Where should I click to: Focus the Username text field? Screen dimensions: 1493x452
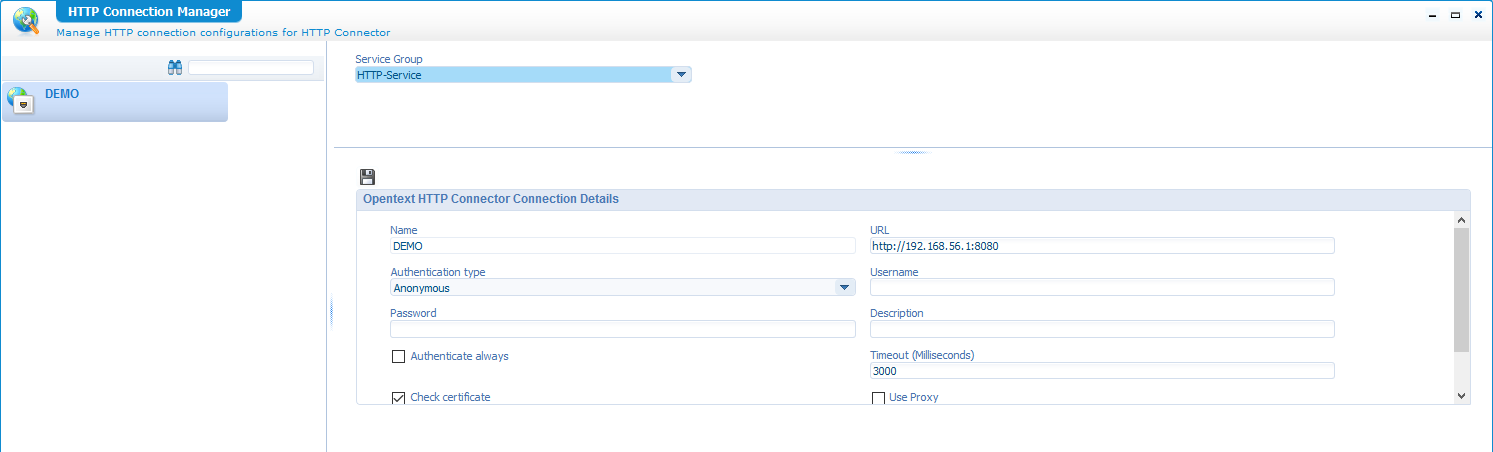pos(1101,288)
